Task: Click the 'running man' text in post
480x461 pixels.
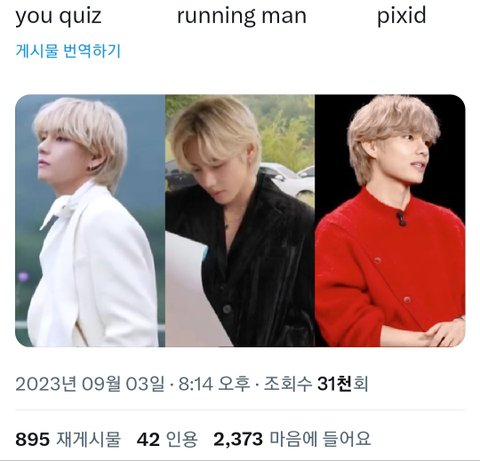Action: click(242, 16)
